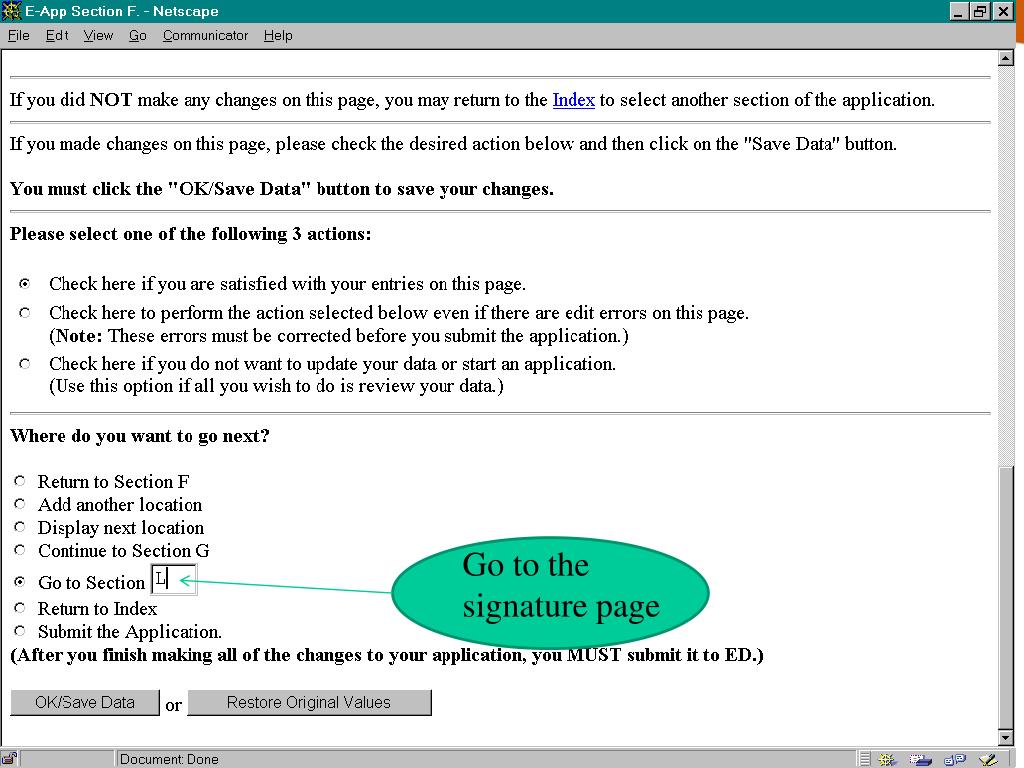The width and height of the screenshot is (1024, 768).
Task: Open the View menu
Action: click(x=98, y=35)
